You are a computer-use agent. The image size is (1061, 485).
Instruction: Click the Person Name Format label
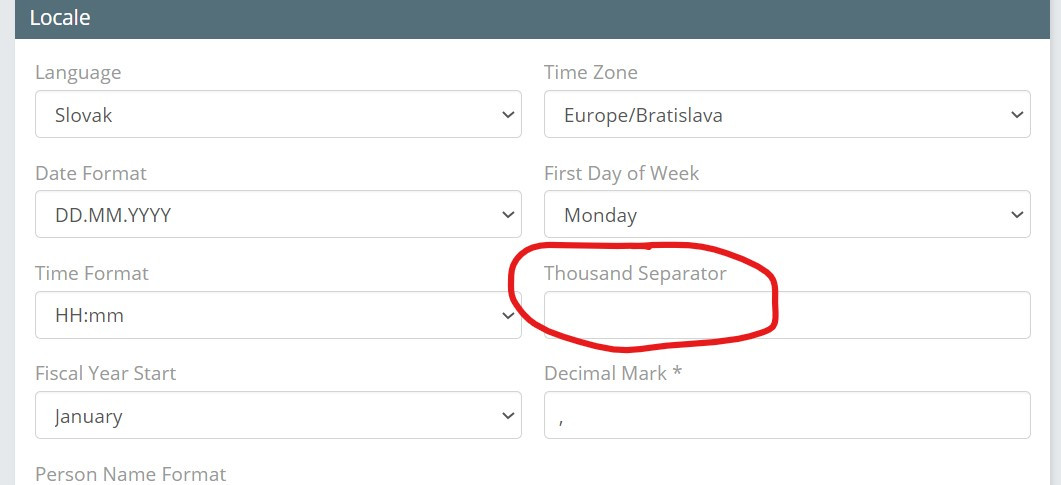[x=130, y=474]
